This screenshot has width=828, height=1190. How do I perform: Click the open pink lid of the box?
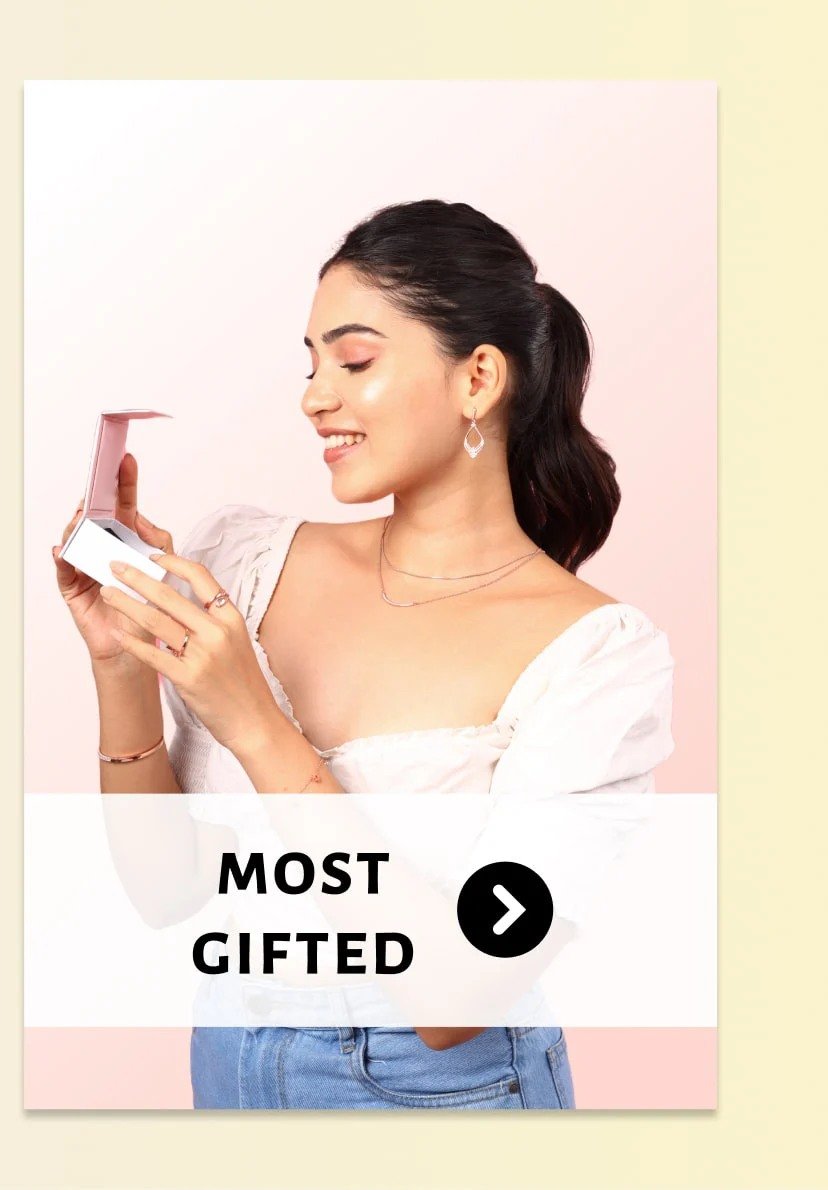click(118, 463)
